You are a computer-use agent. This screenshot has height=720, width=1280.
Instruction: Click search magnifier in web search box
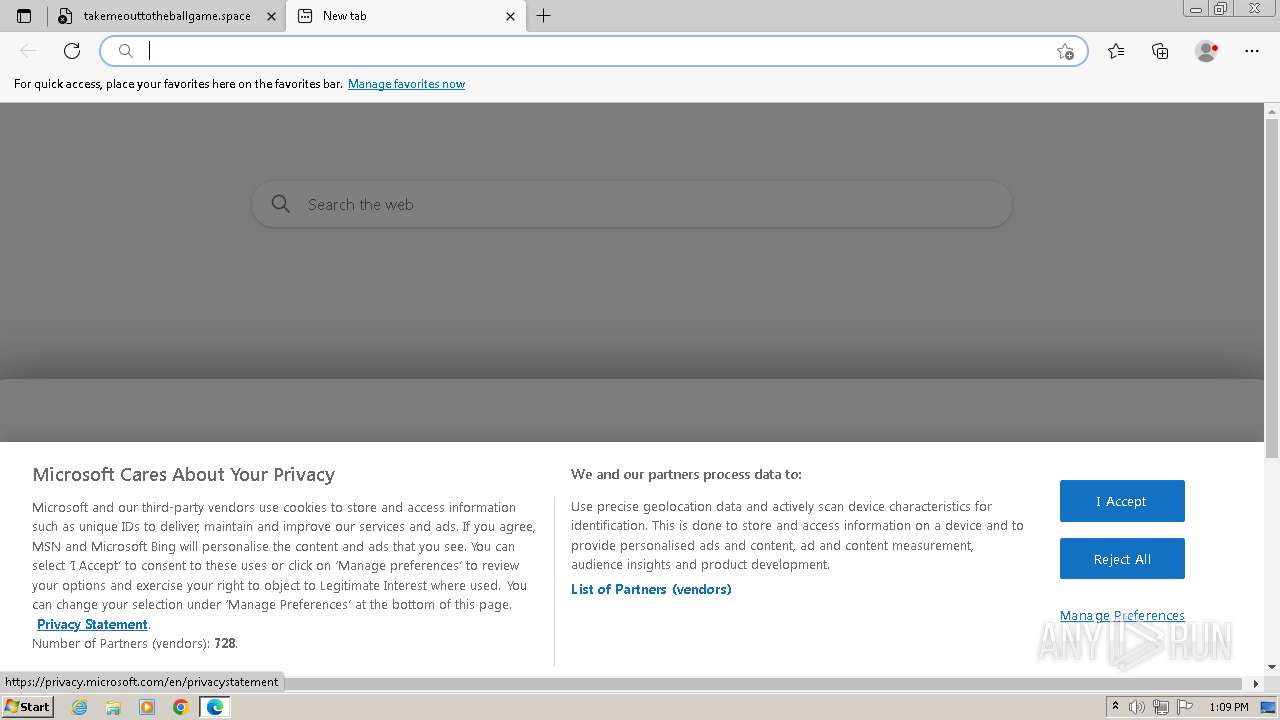tap(281, 204)
